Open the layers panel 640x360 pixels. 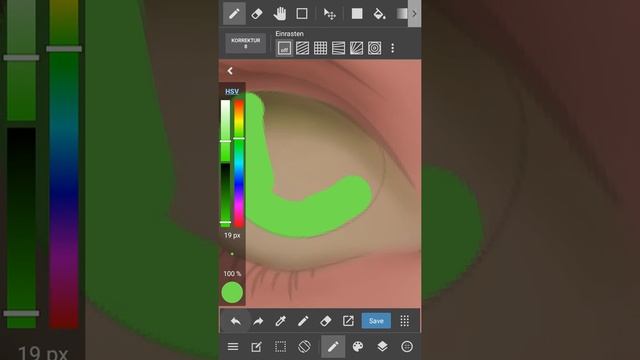point(382,347)
